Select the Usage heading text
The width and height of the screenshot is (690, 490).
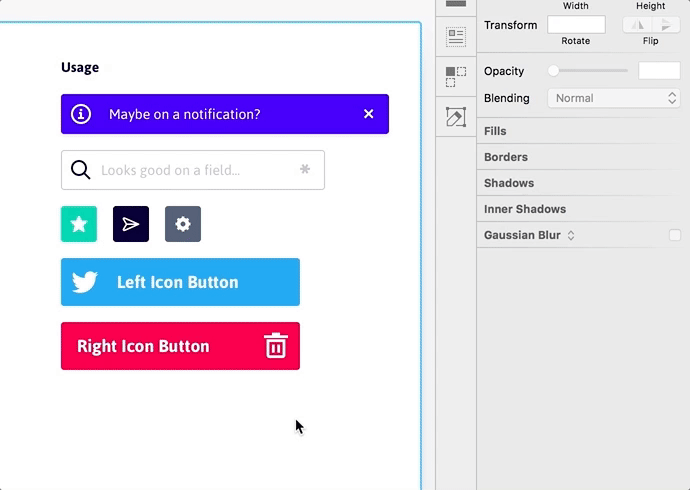pyautogui.click(x=80, y=67)
